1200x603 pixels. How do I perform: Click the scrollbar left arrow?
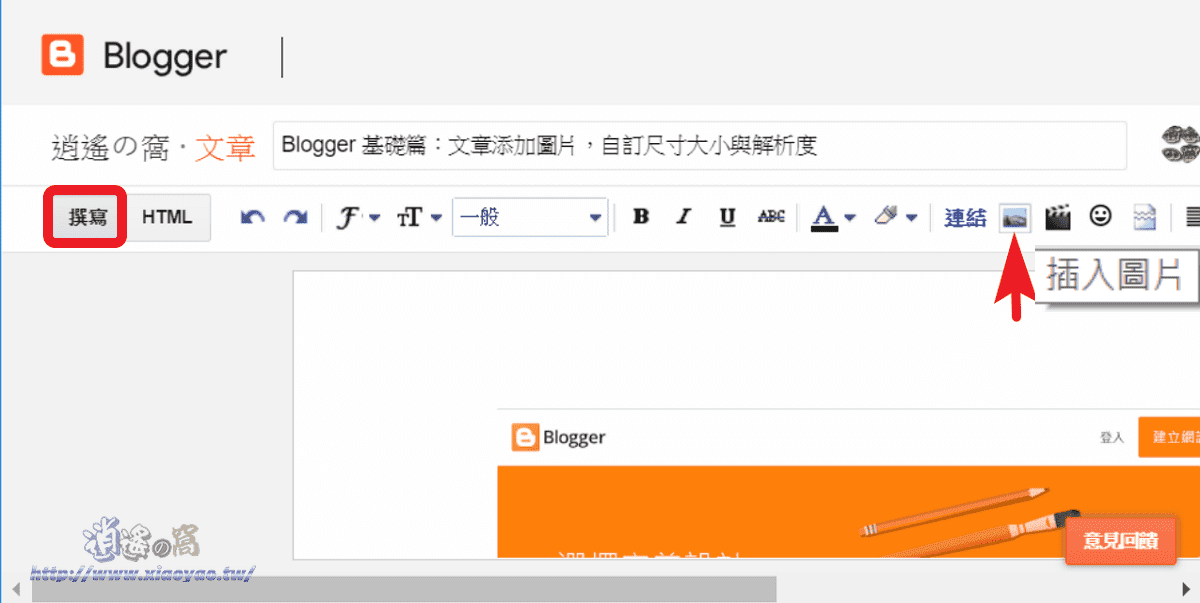tap(15, 589)
